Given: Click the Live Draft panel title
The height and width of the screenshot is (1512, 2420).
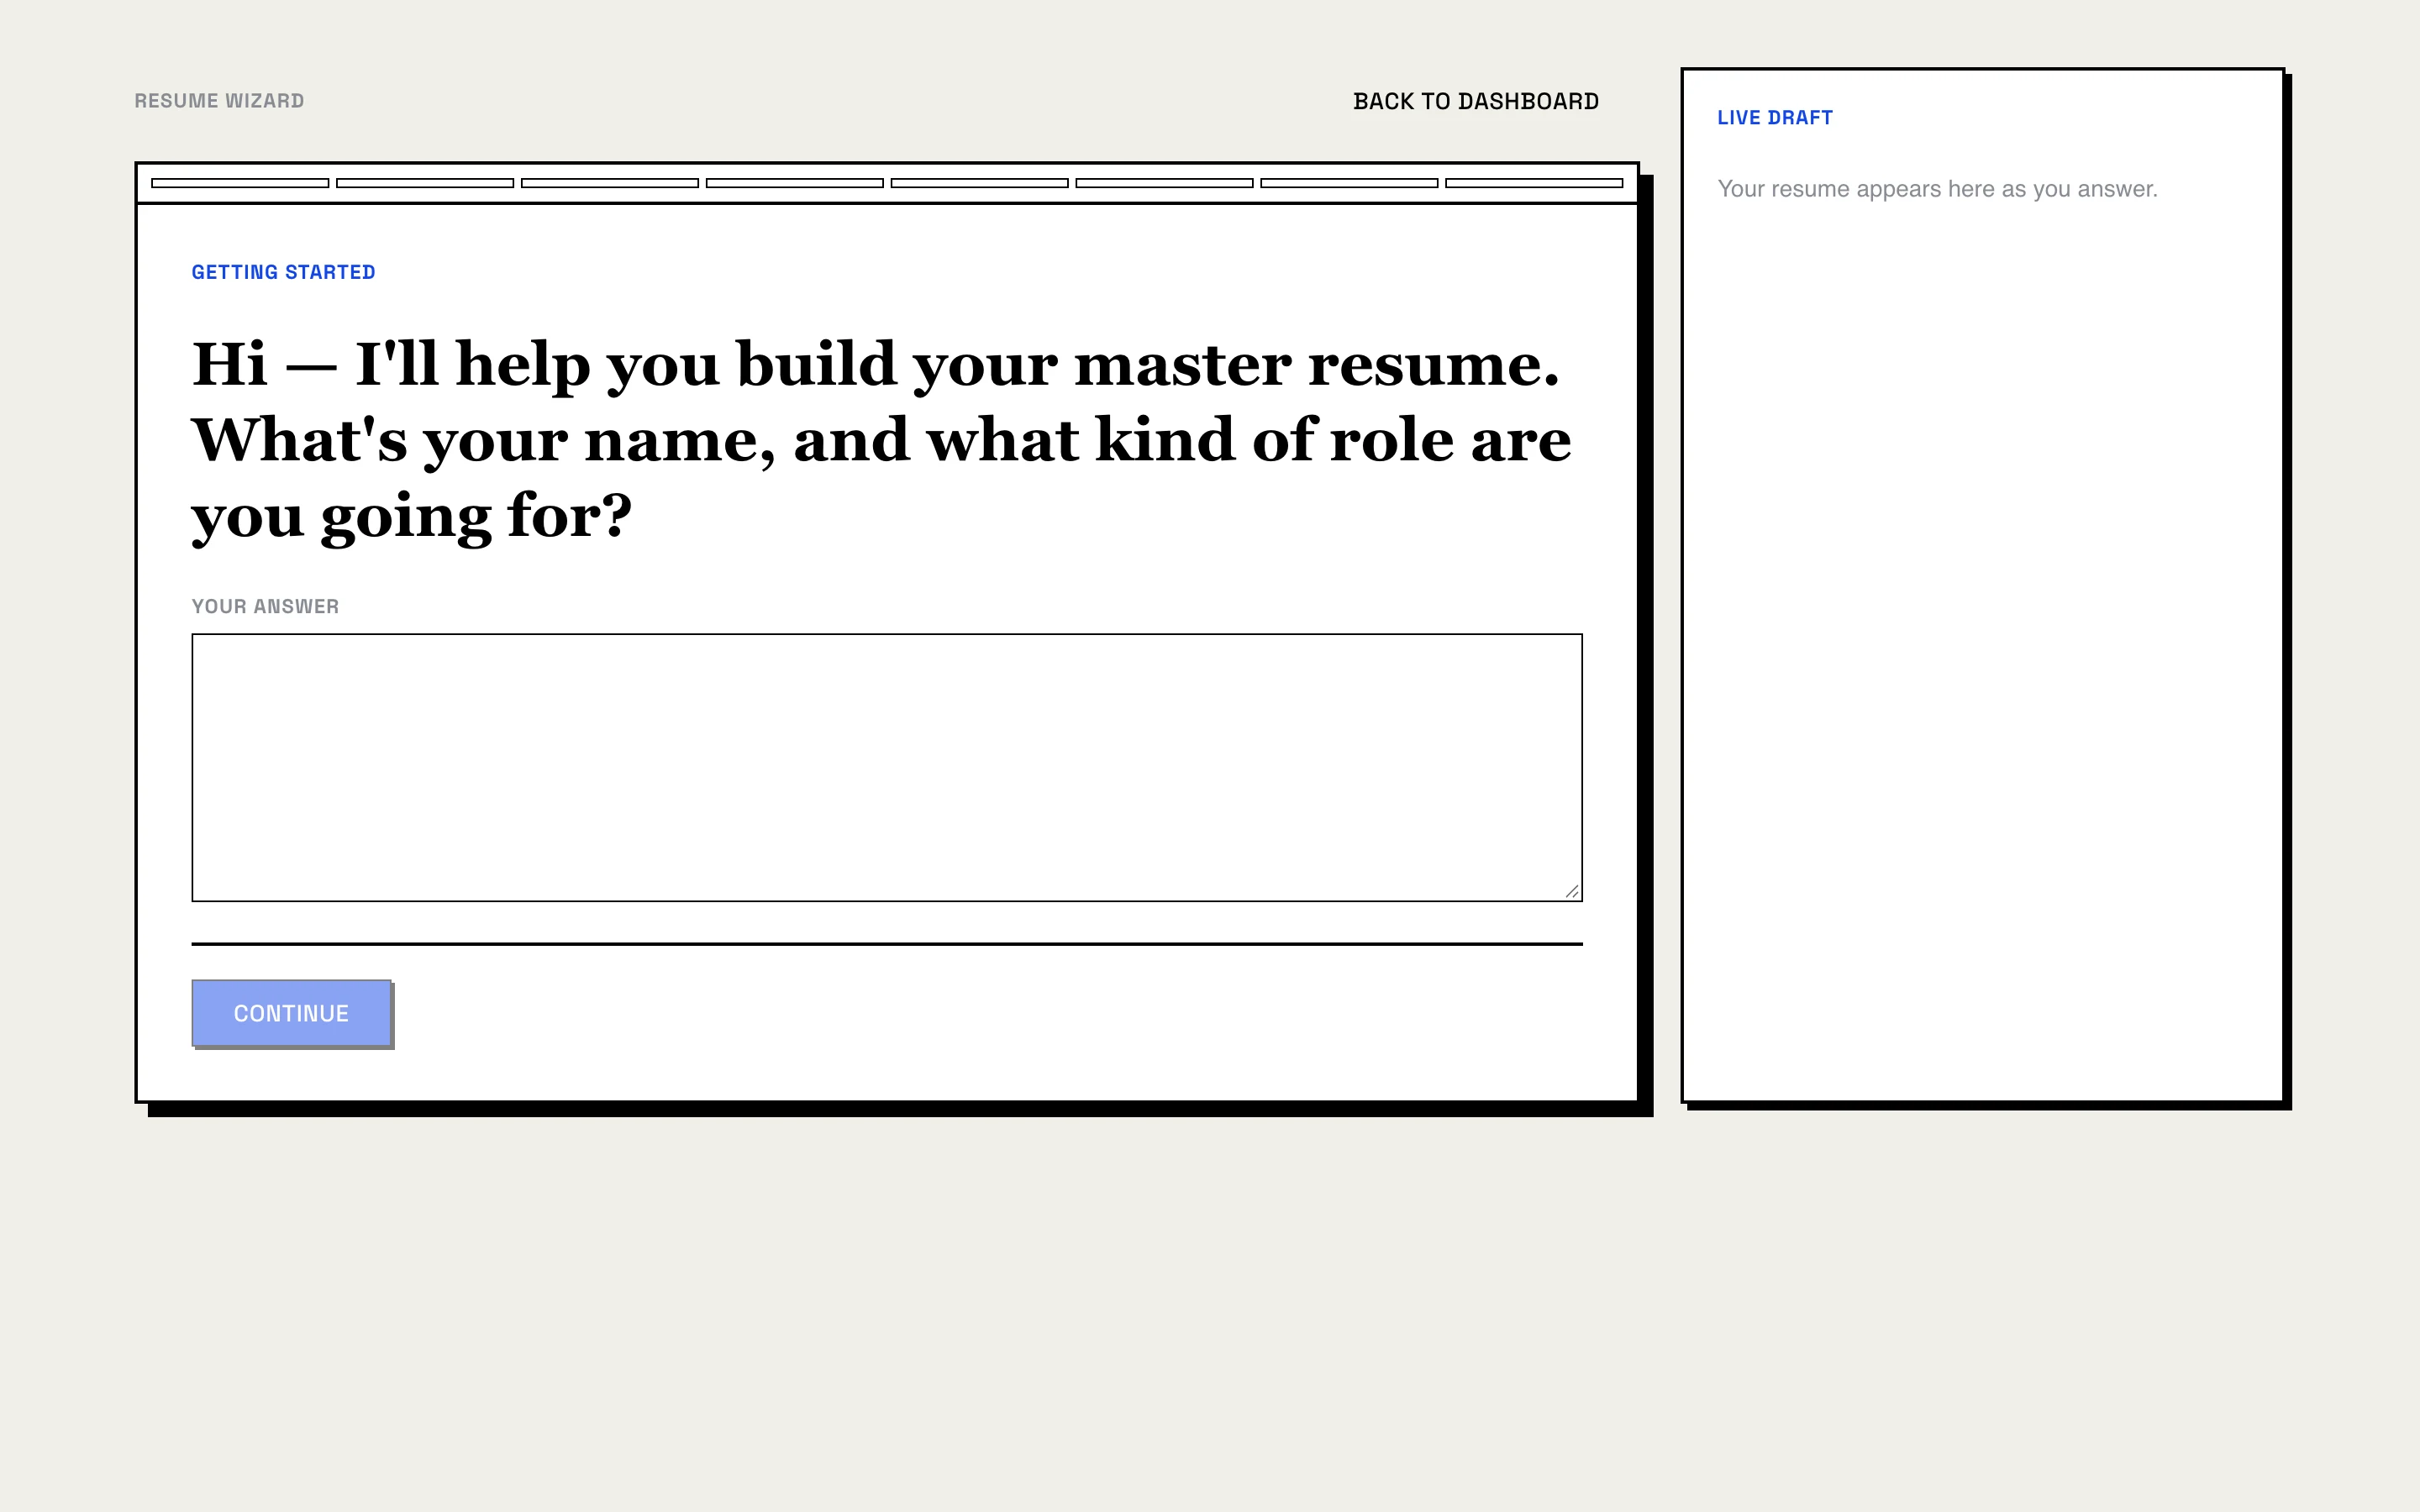Looking at the screenshot, I should click(x=1774, y=118).
